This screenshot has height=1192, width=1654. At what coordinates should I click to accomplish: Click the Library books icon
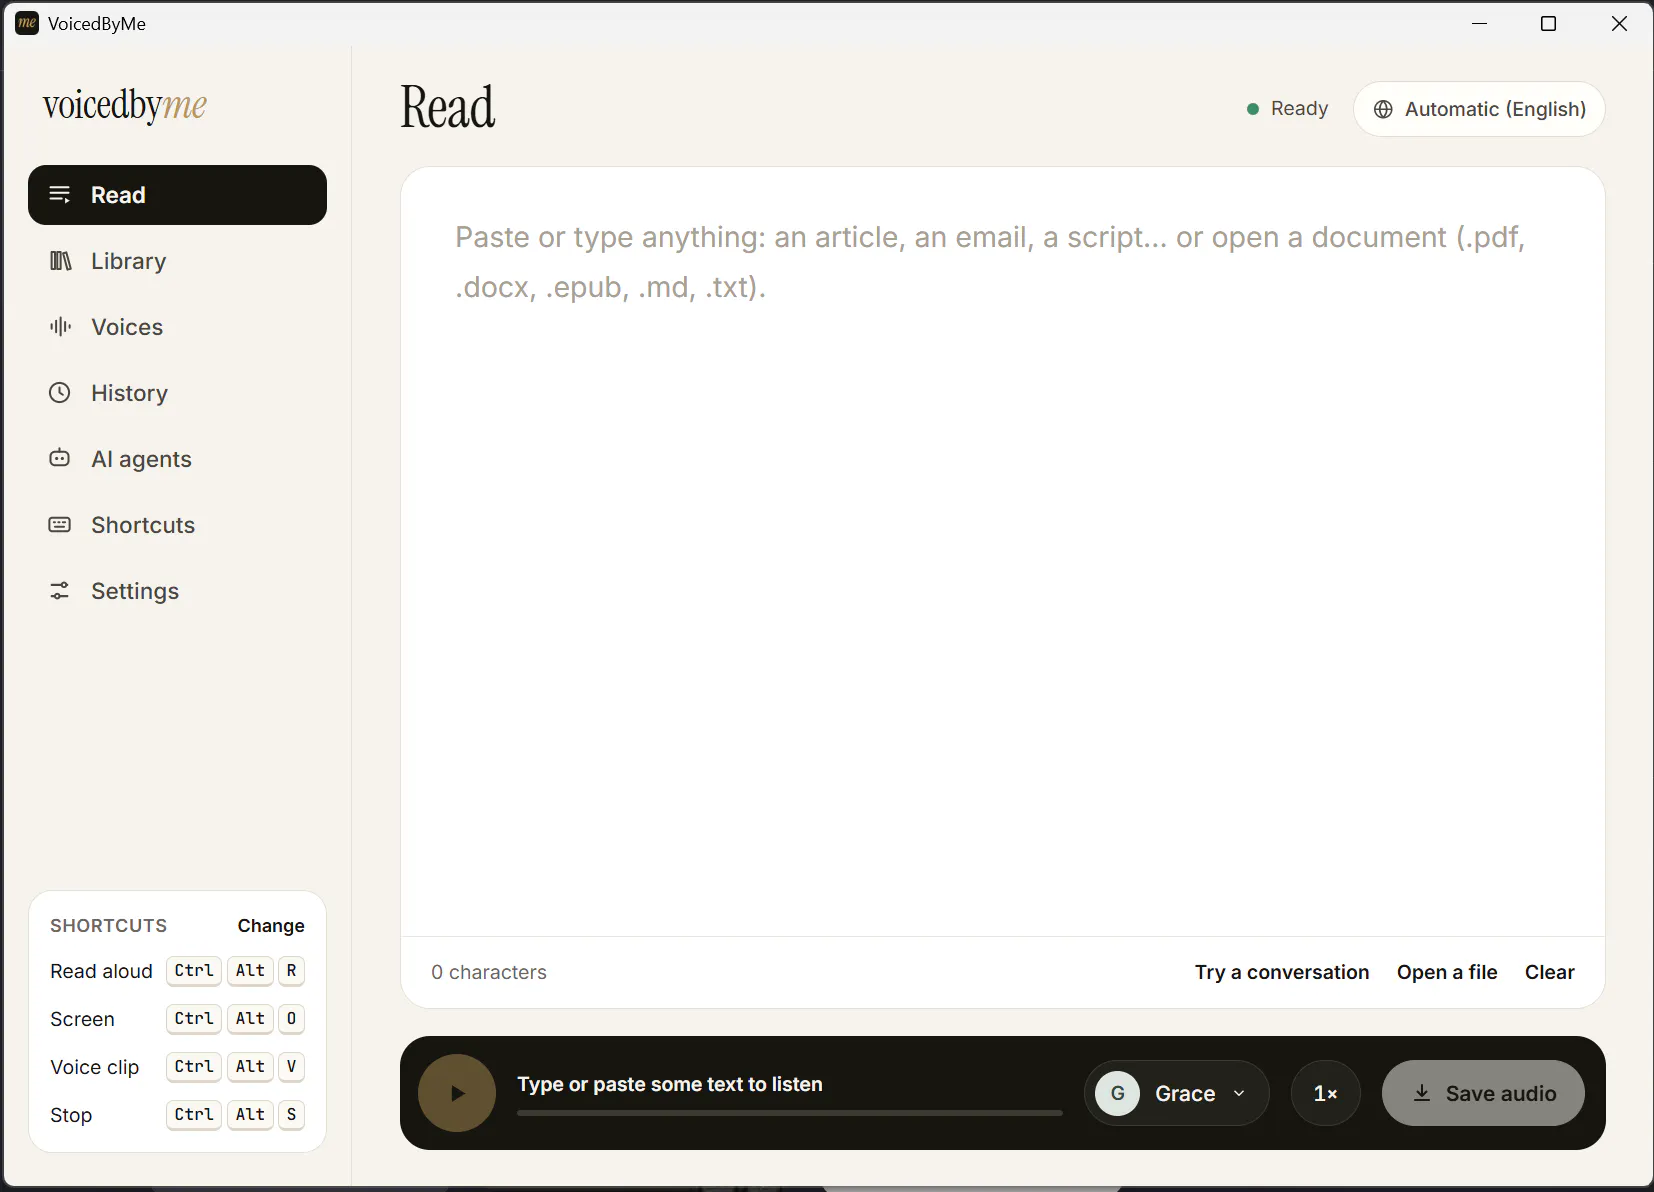click(x=60, y=261)
